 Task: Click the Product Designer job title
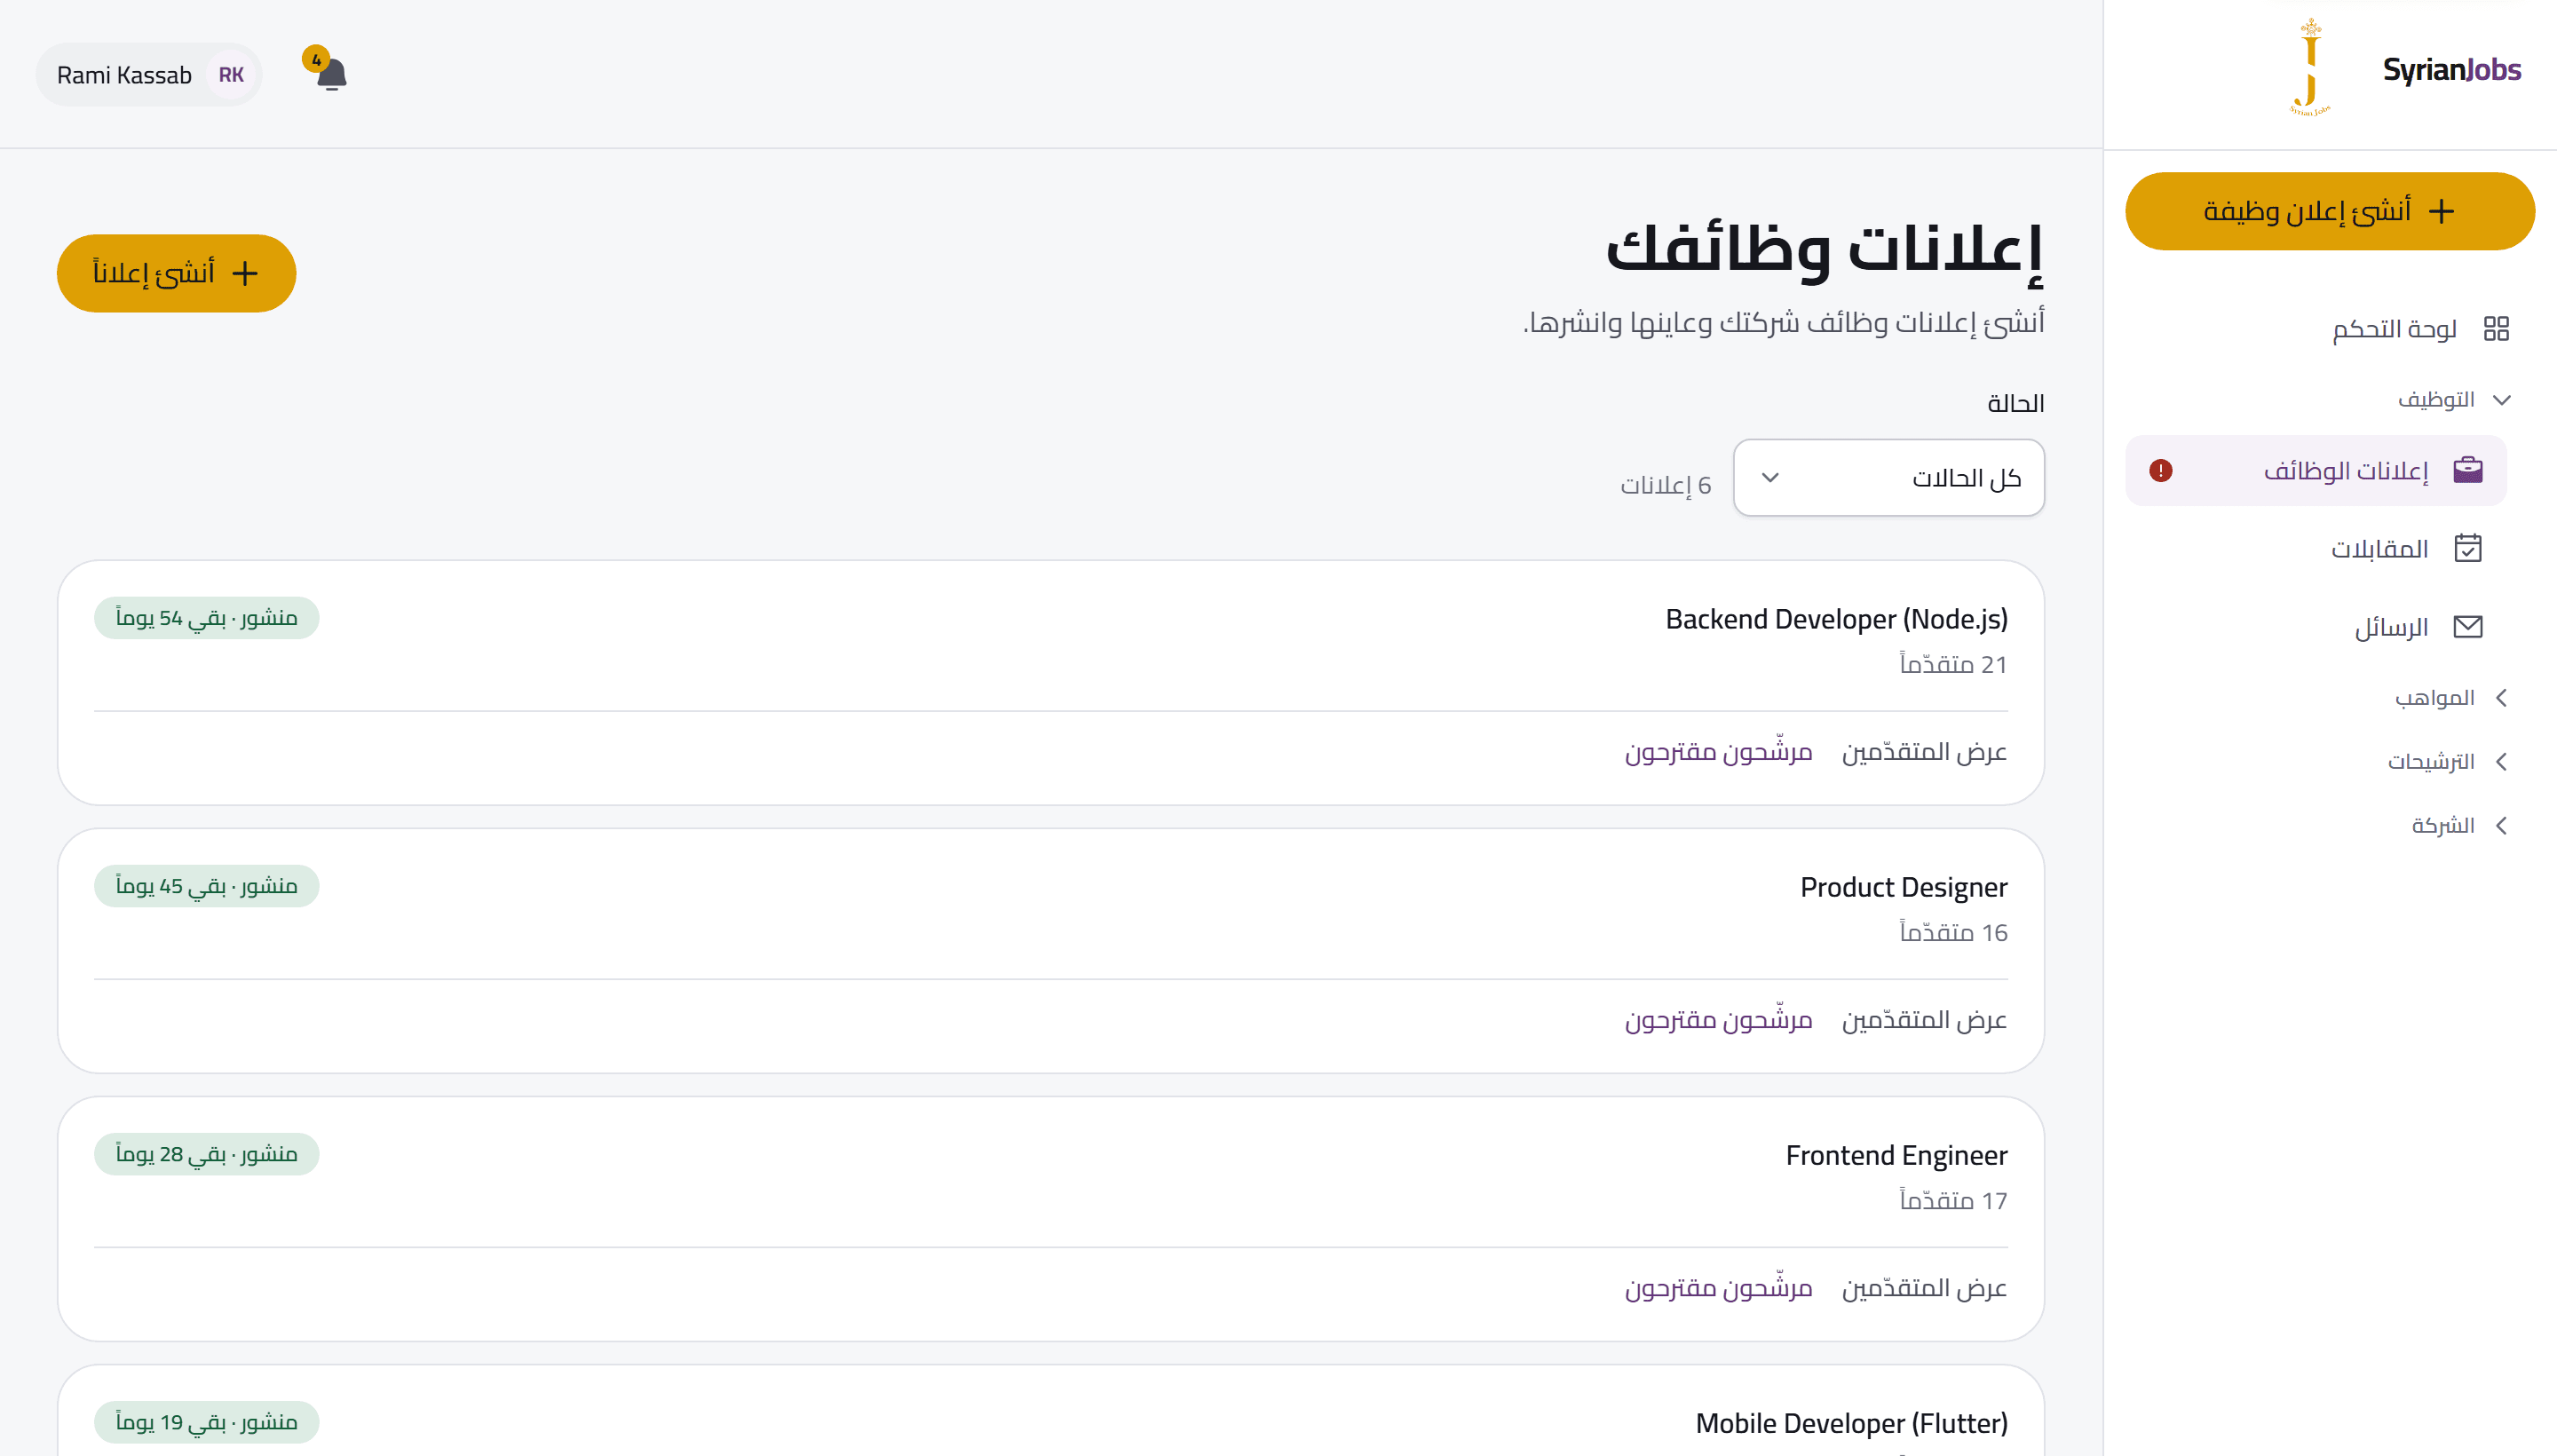tap(1903, 887)
